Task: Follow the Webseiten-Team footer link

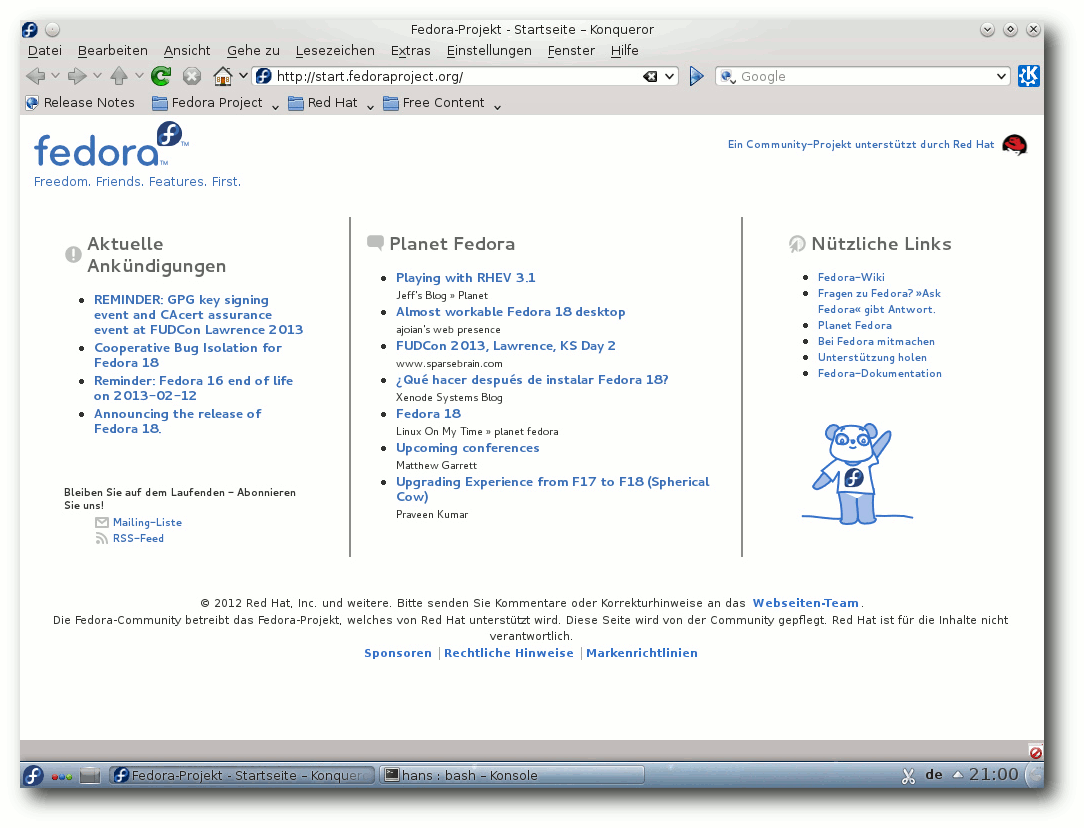Action: 805,603
